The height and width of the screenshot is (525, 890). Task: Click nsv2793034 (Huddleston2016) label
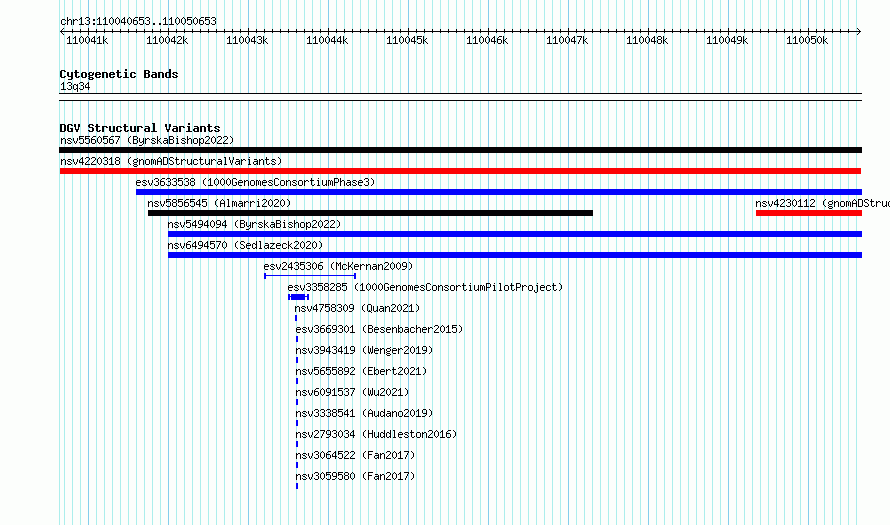376,434
